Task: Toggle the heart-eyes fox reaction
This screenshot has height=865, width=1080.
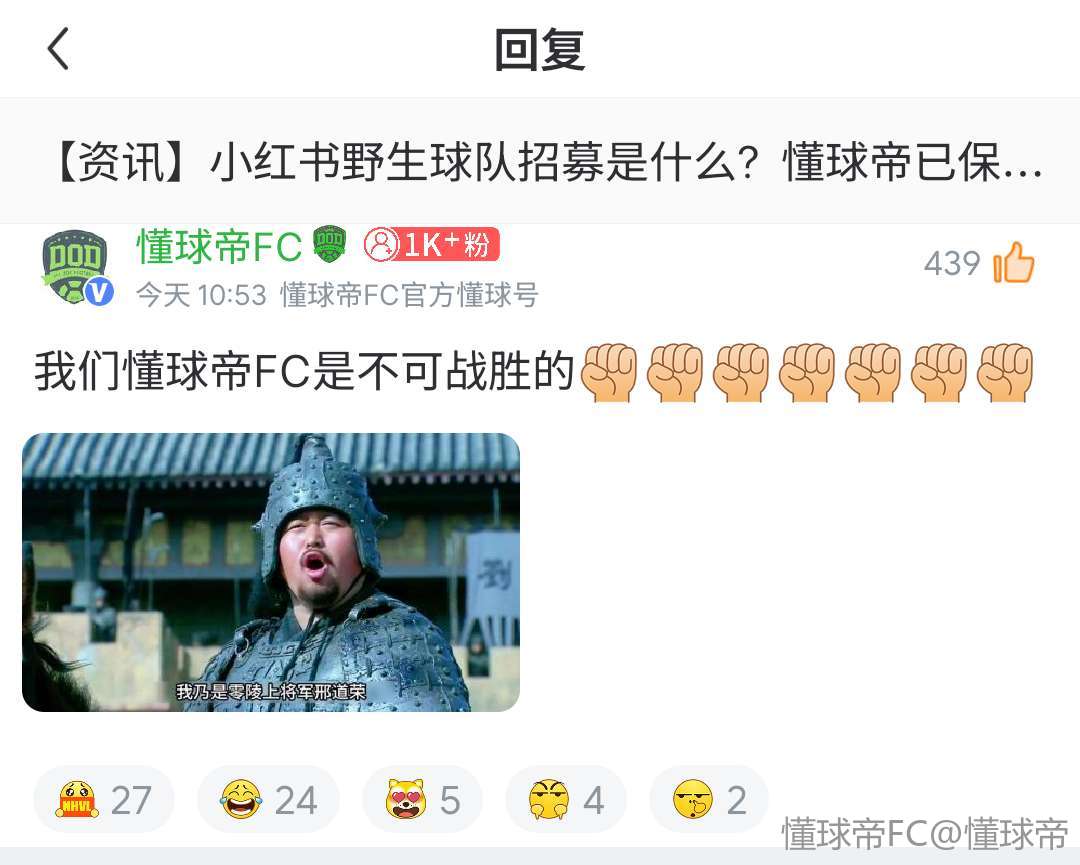Action: pyautogui.click(x=422, y=800)
